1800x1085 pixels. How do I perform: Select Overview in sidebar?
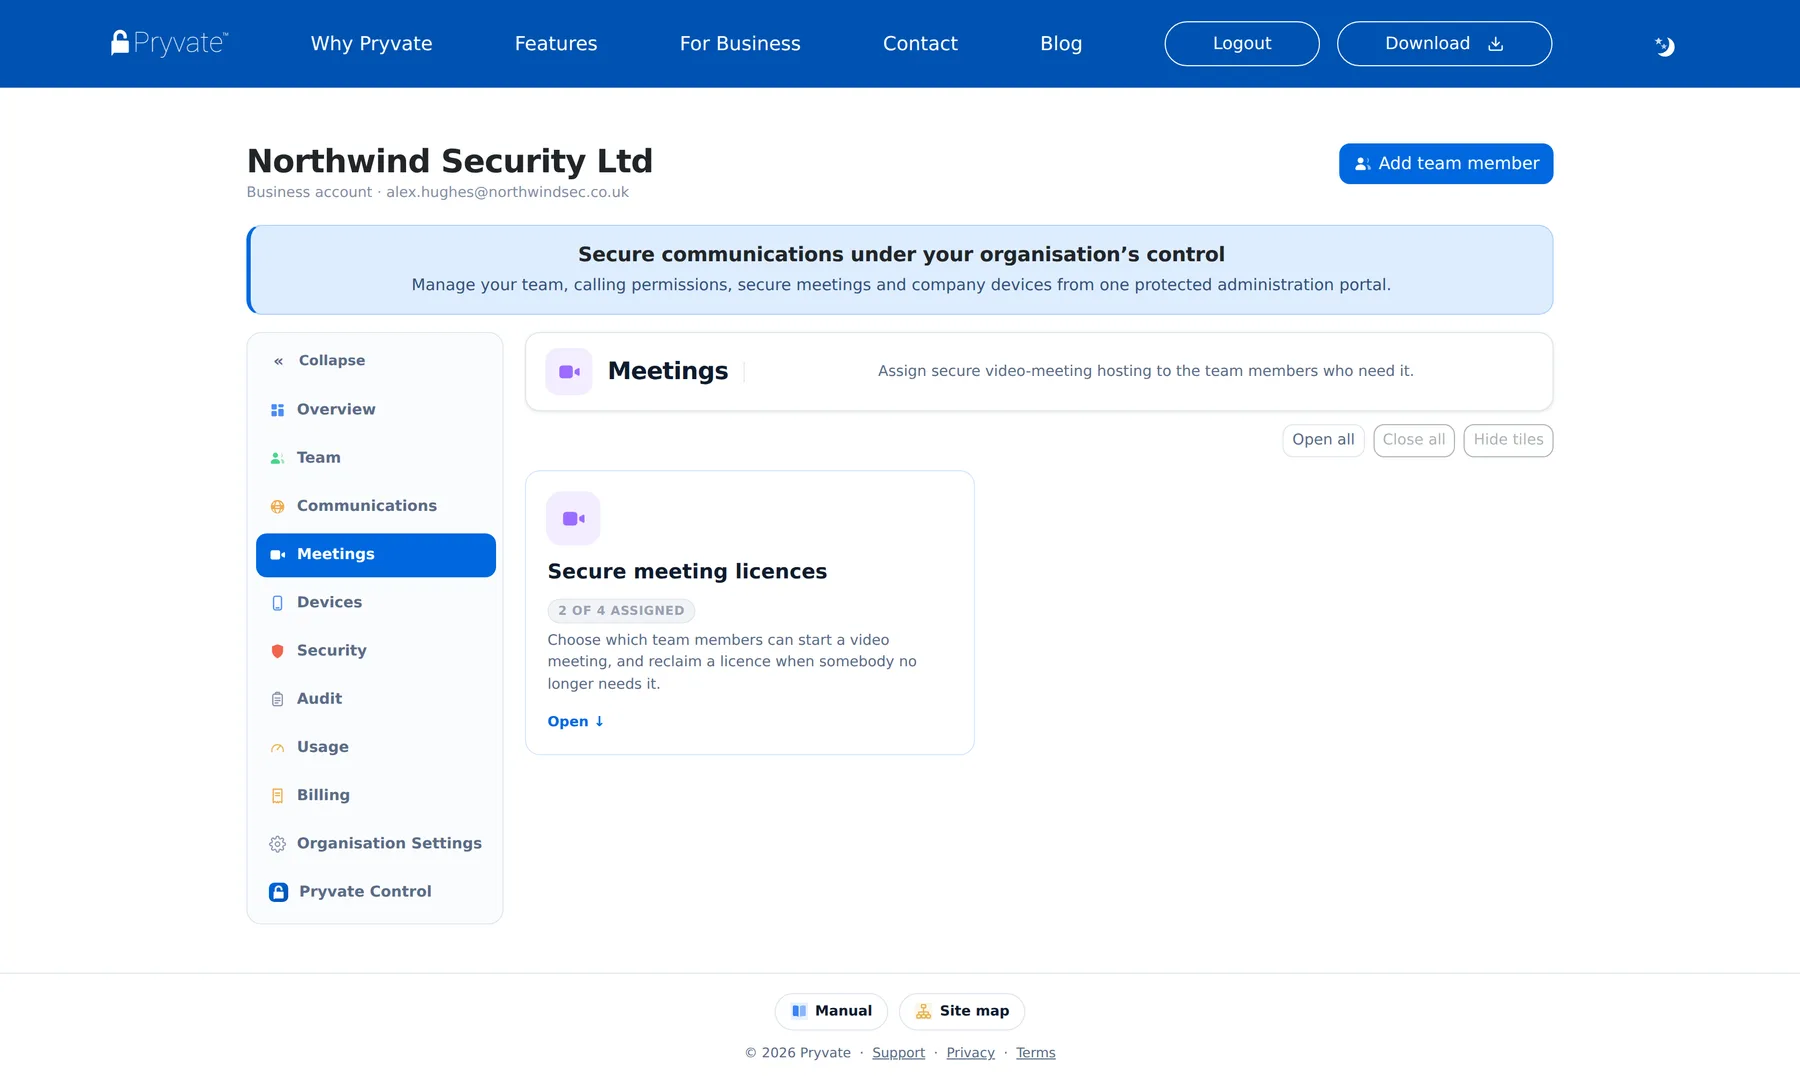pyautogui.click(x=376, y=410)
